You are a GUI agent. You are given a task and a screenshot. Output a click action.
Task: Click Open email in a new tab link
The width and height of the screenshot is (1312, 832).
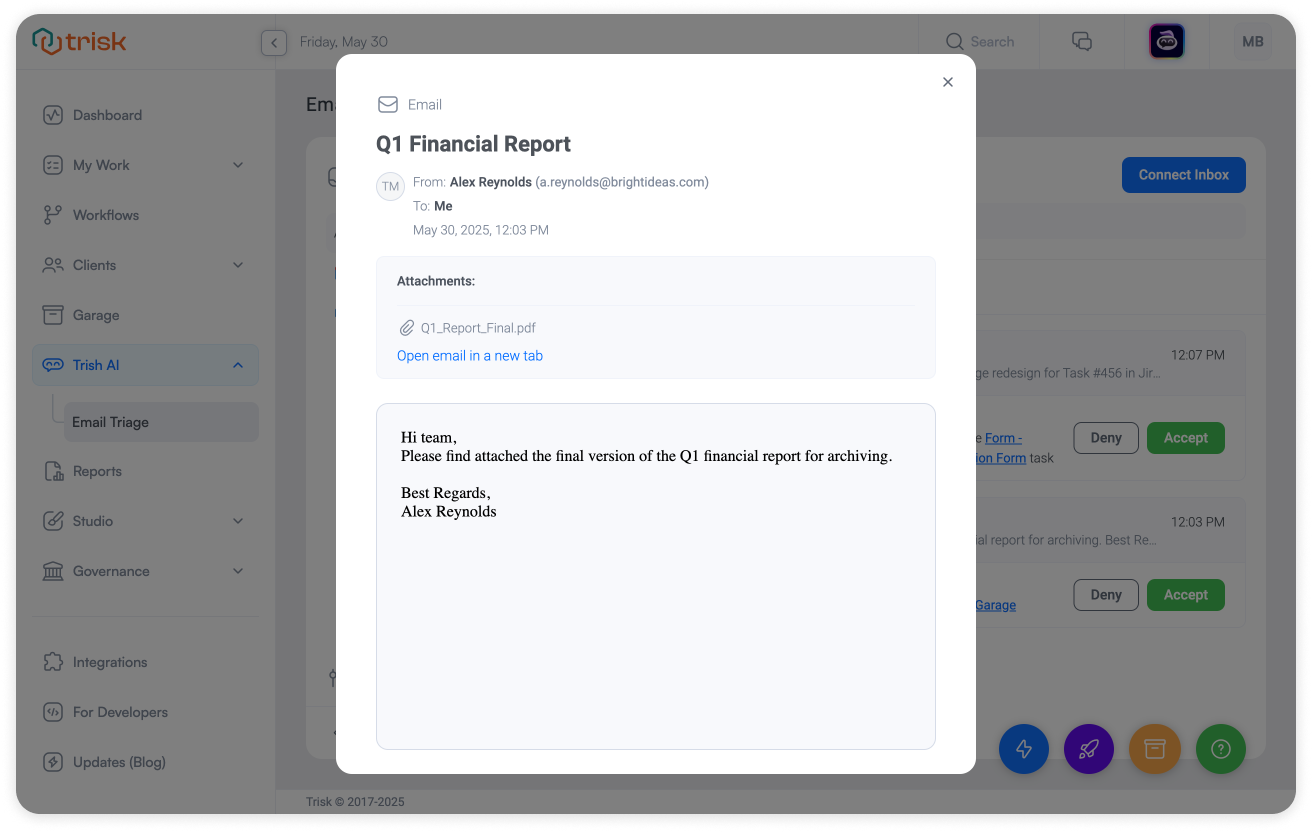[x=470, y=356]
